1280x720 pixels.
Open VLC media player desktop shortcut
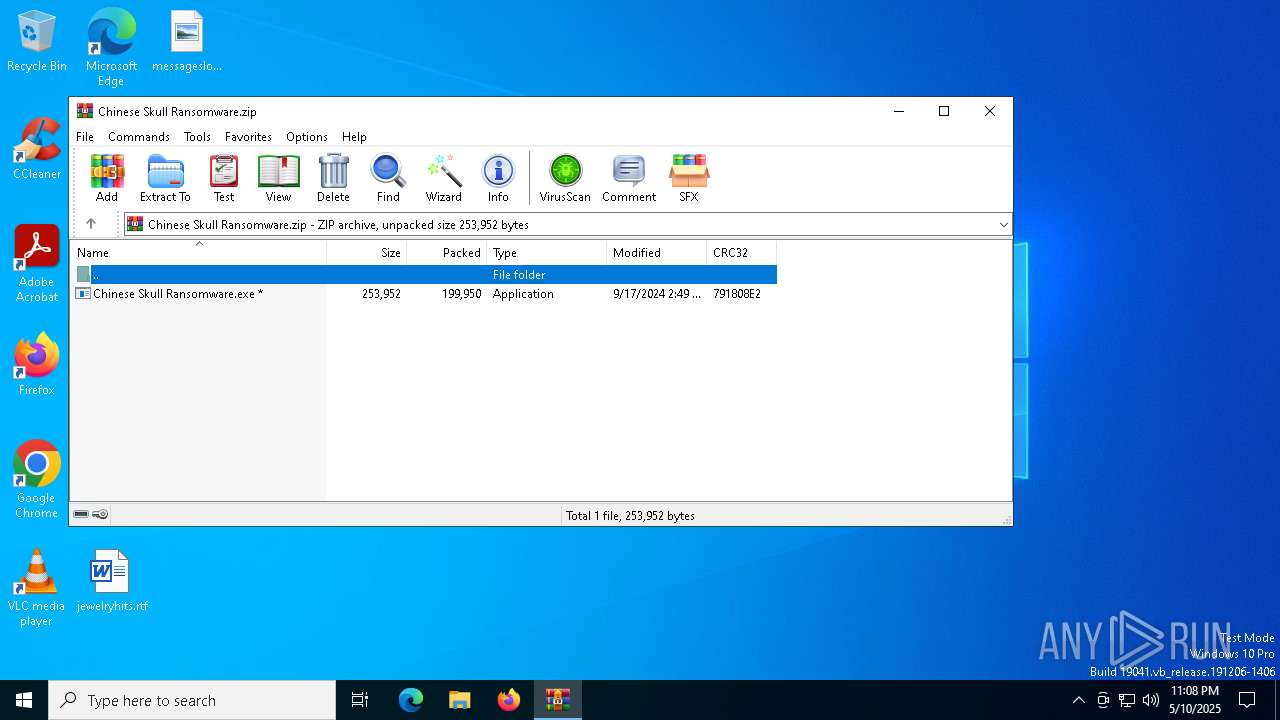coord(36,588)
